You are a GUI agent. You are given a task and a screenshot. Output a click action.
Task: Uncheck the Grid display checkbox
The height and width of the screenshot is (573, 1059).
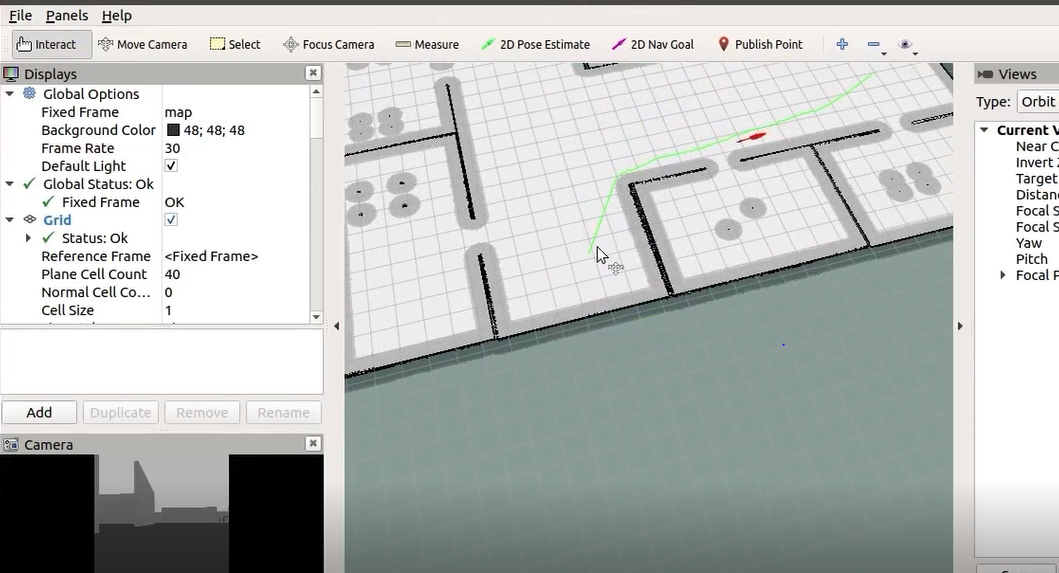(171, 220)
